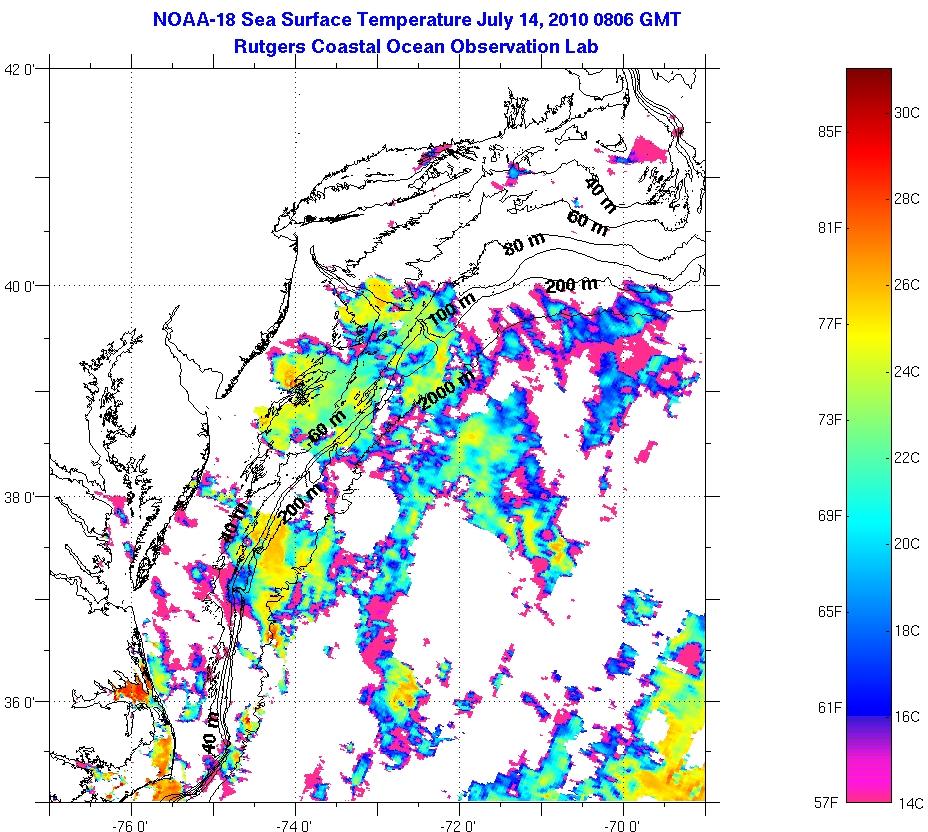Viewport: 928px width, 832px height.
Task: Click the '61F' colorbar label
Action: [x=829, y=707]
